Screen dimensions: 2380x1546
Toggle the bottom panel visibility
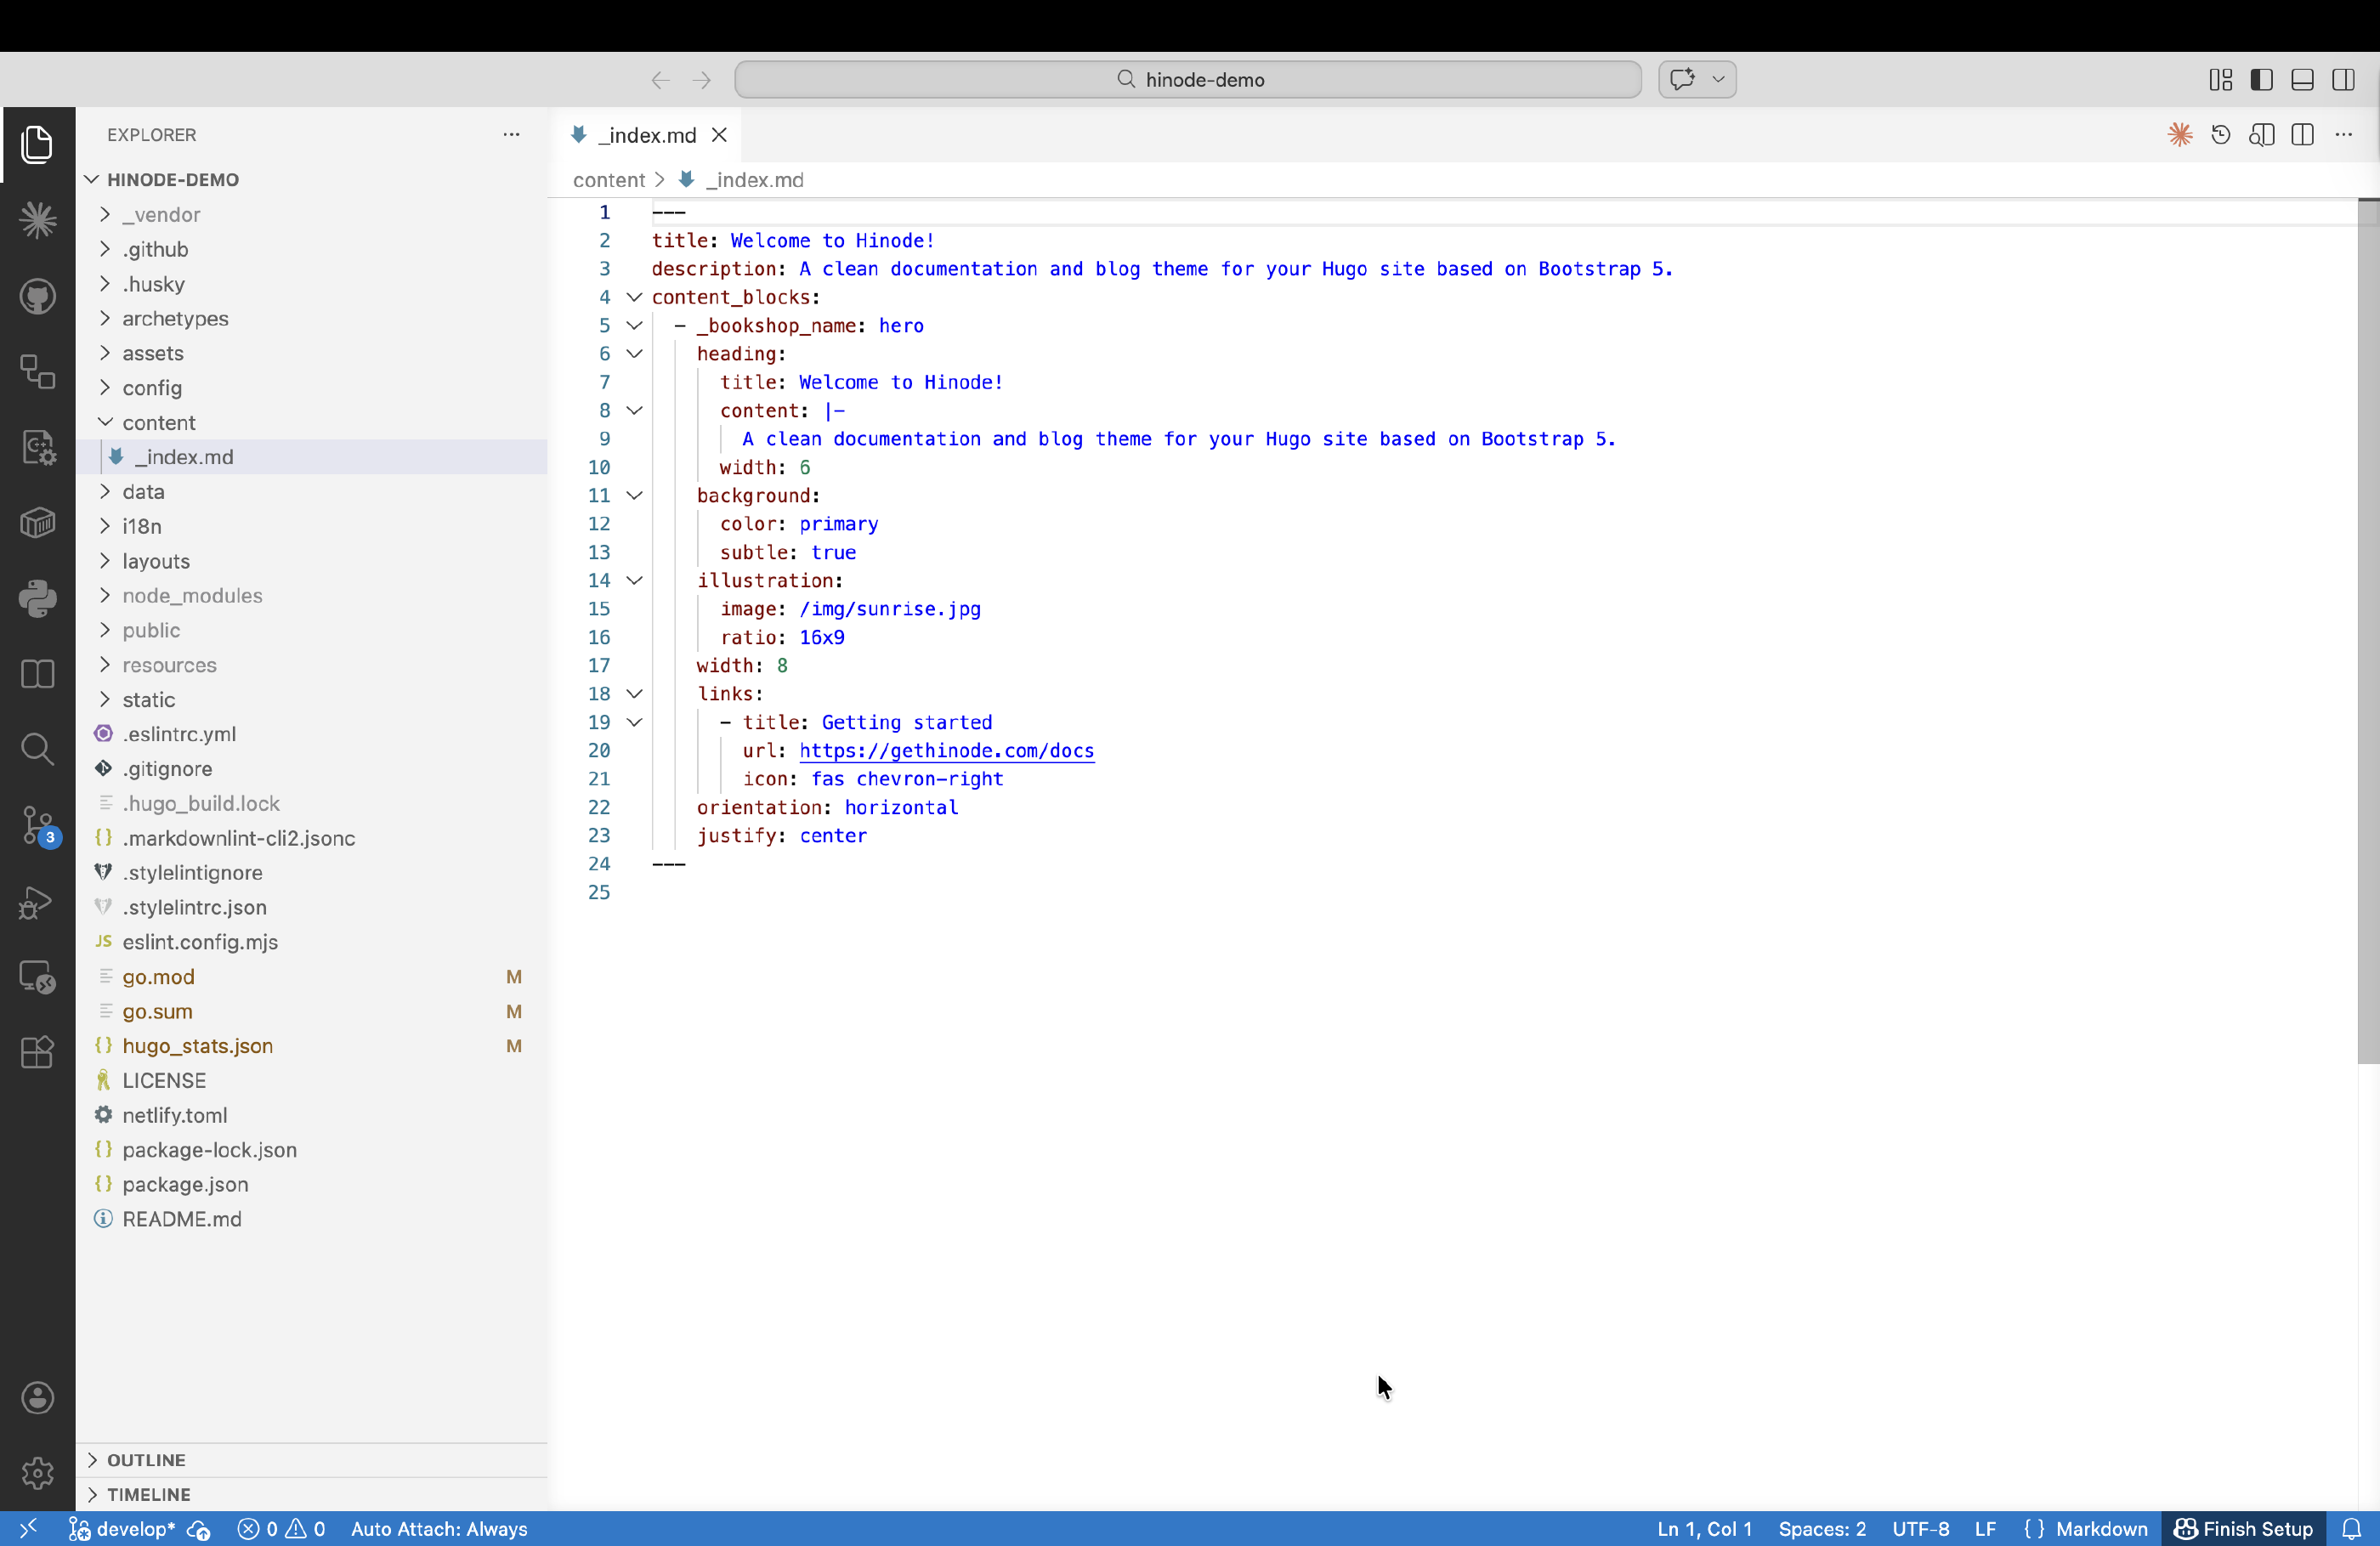pyautogui.click(x=2302, y=80)
